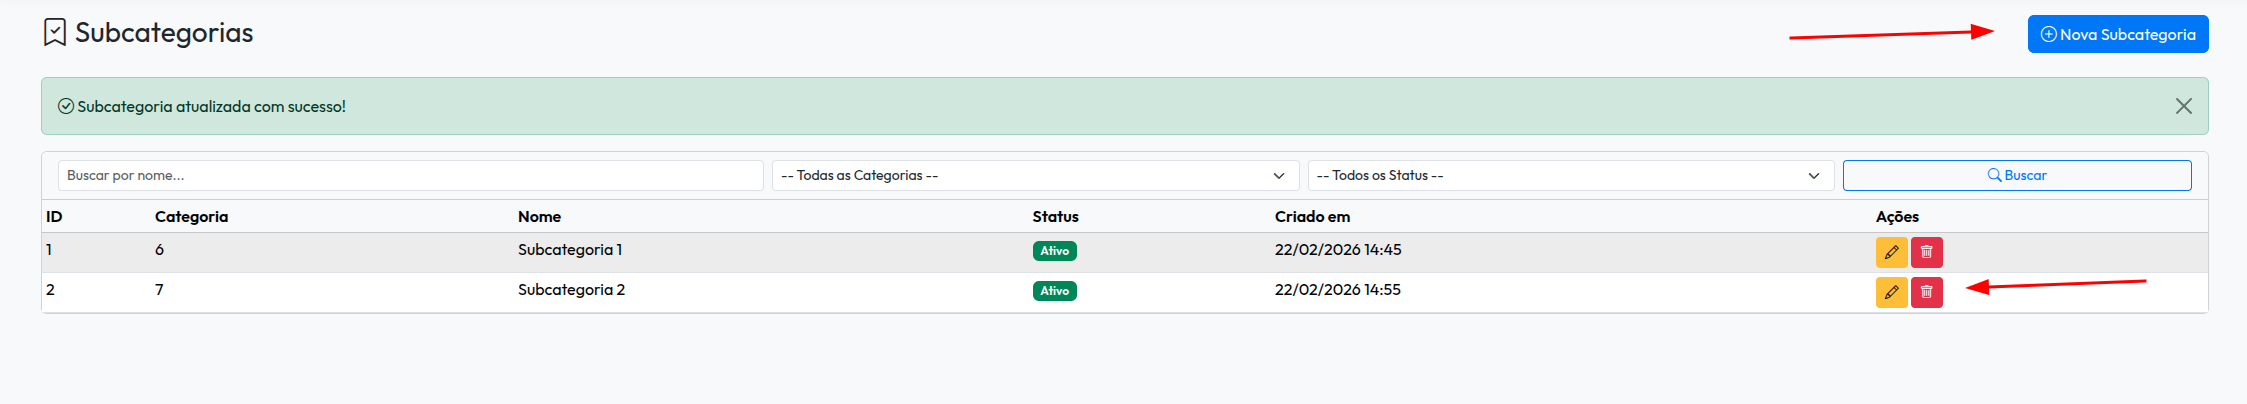This screenshot has width=2247, height=404.
Task: Edit Subcategoria 1 with pencil icon
Action: pos(1891,252)
